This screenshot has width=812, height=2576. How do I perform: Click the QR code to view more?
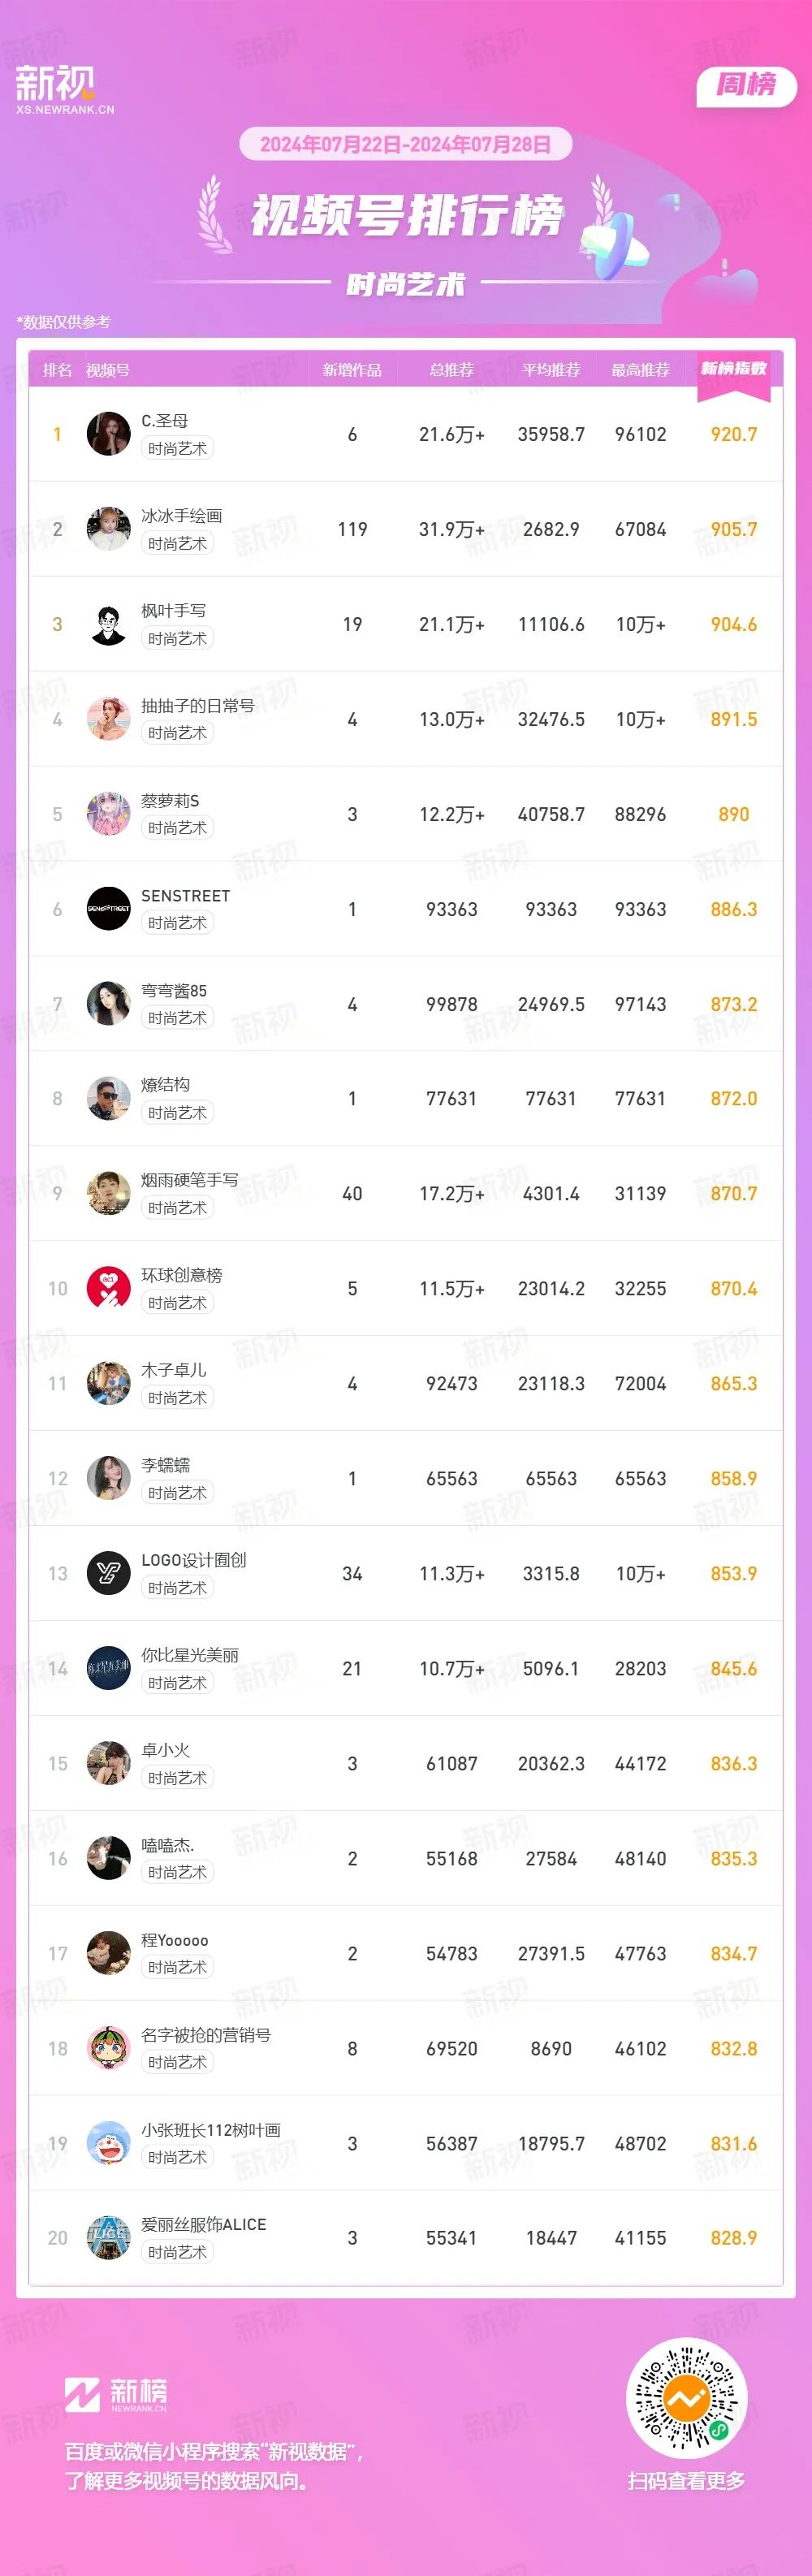(687, 2398)
